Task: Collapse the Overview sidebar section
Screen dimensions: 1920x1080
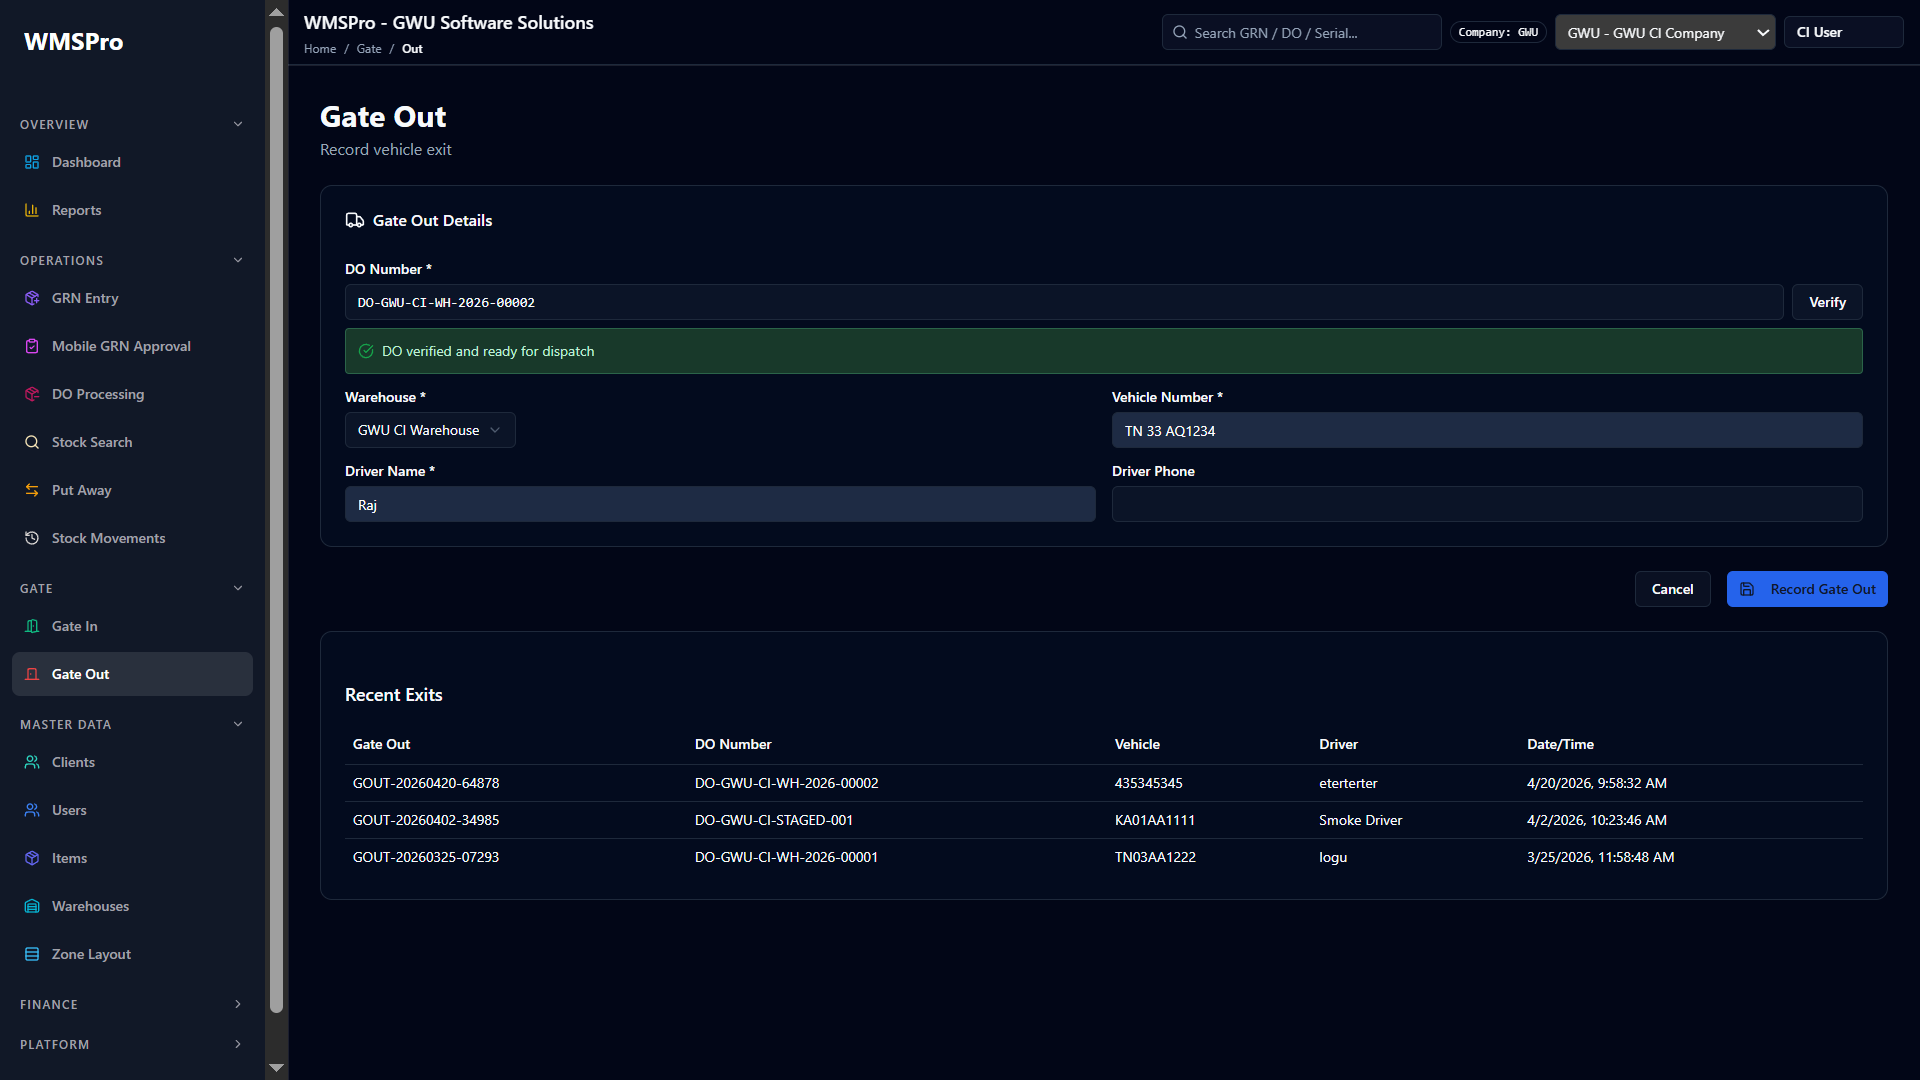Action: (238, 124)
